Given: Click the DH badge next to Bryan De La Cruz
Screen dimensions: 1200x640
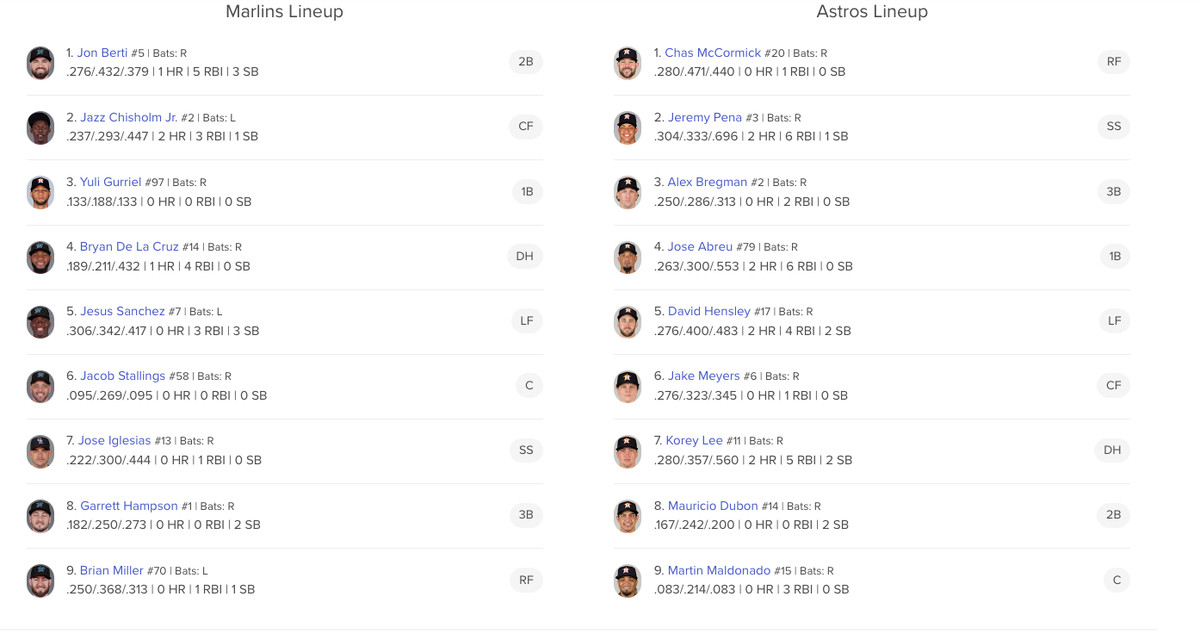Looking at the screenshot, I should click(525, 256).
